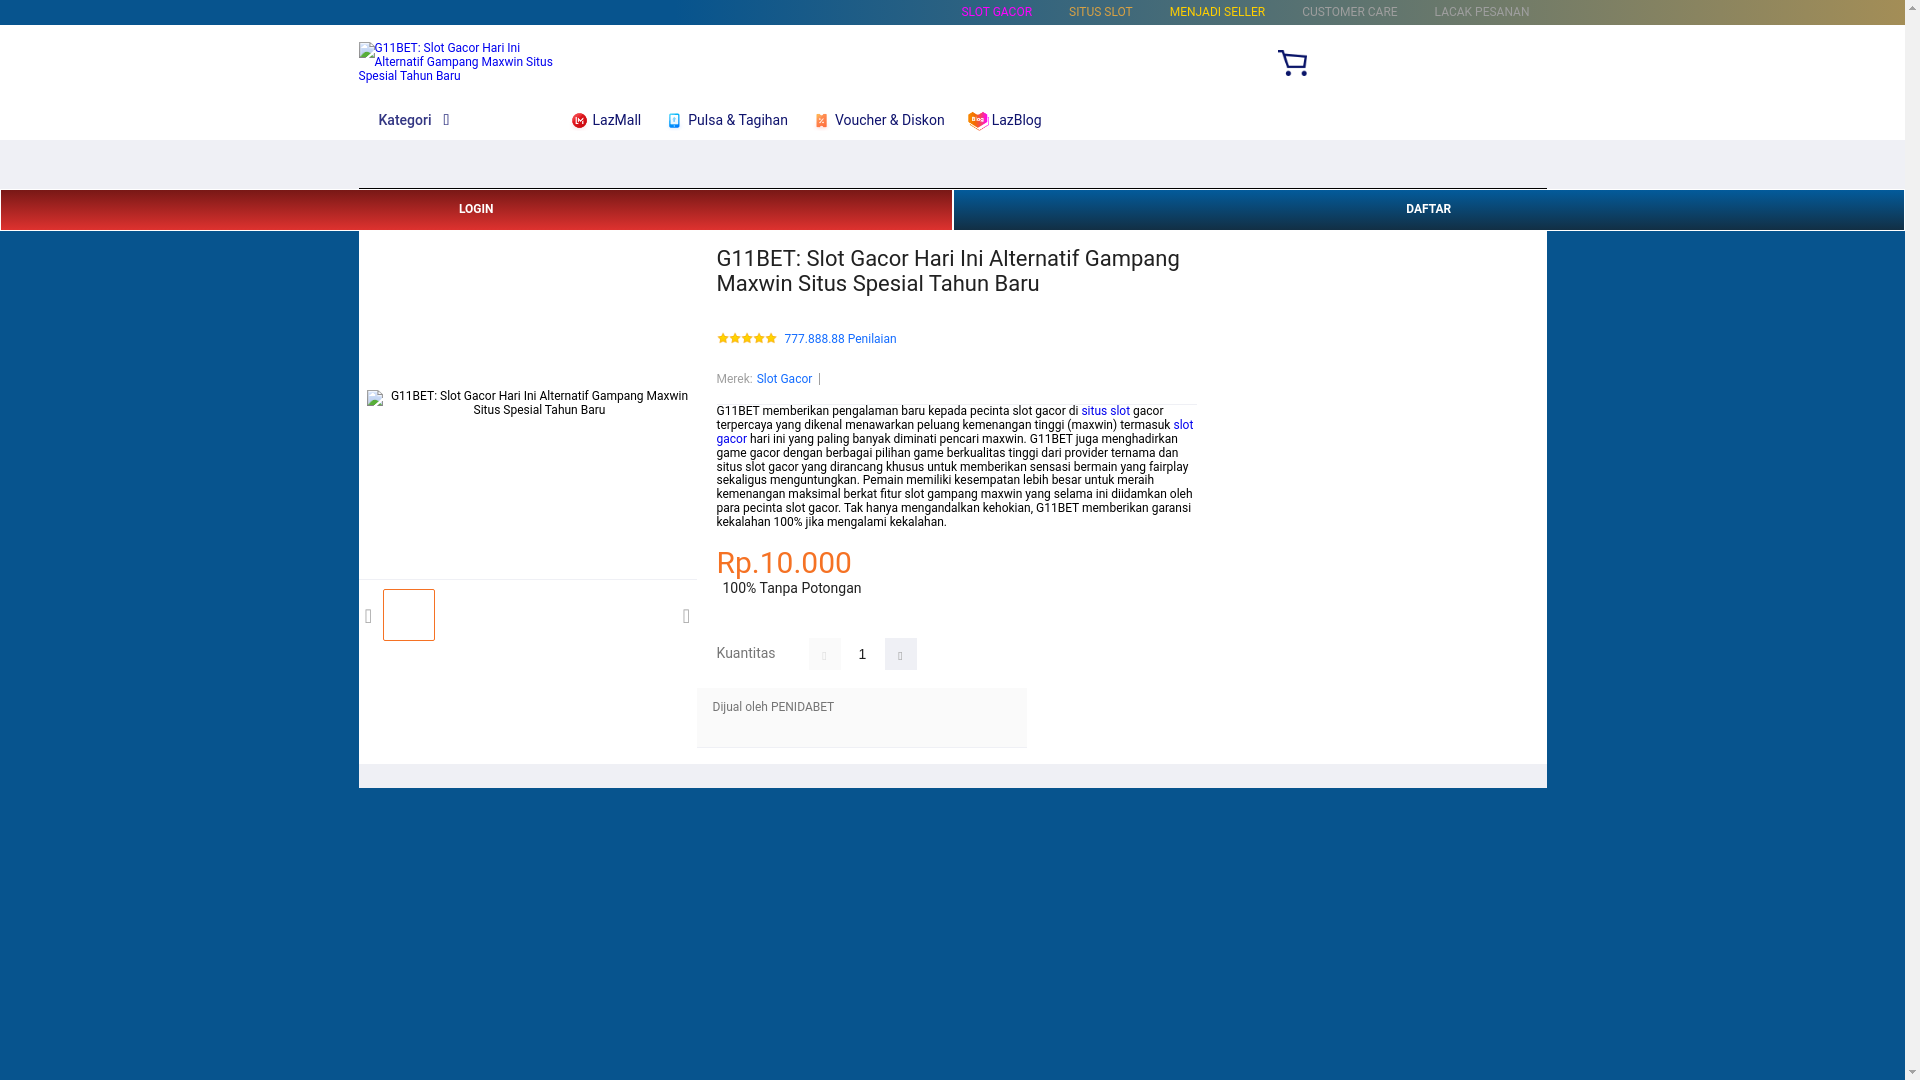Click the G11BET site logo
This screenshot has height=1080, width=1920.
tap(455, 62)
